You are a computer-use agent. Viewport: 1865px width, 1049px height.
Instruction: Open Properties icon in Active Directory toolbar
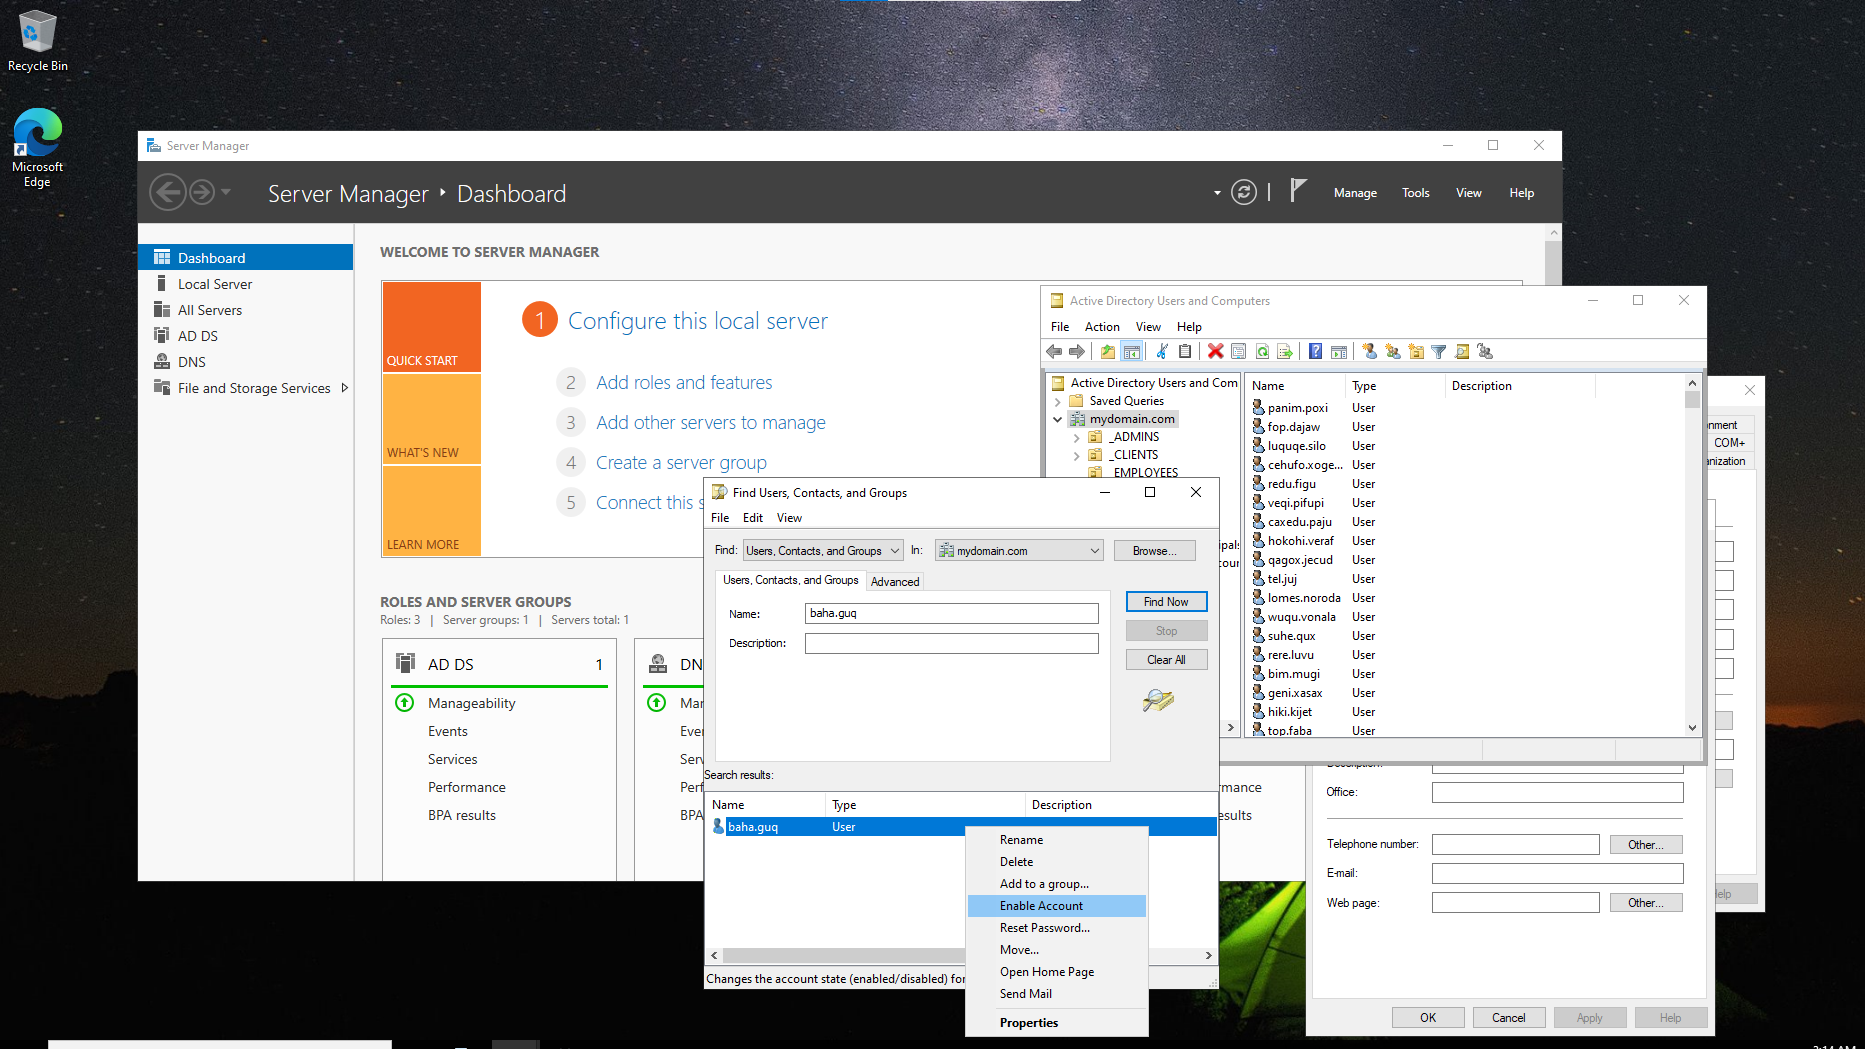1238,351
